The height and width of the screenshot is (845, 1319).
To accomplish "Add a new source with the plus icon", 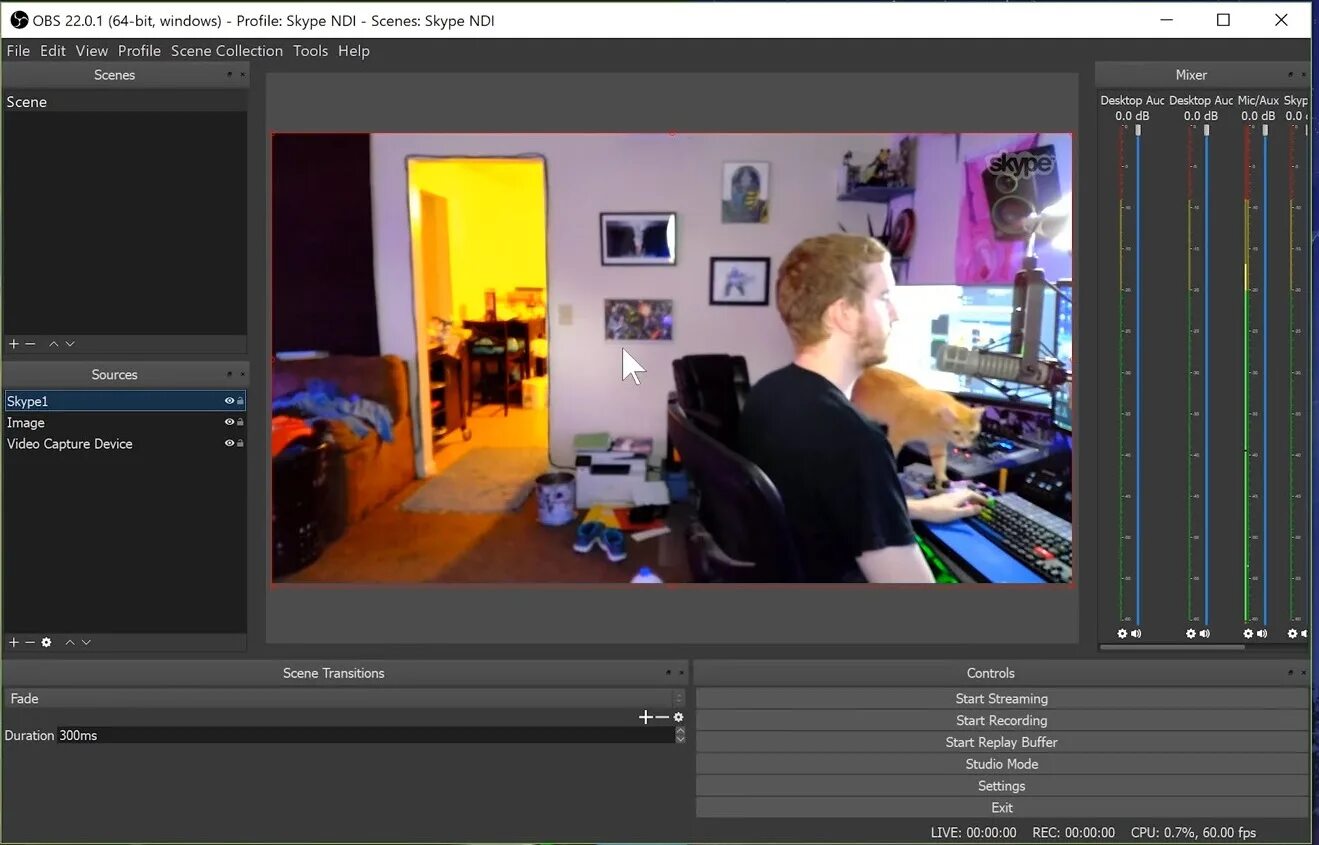I will point(13,642).
